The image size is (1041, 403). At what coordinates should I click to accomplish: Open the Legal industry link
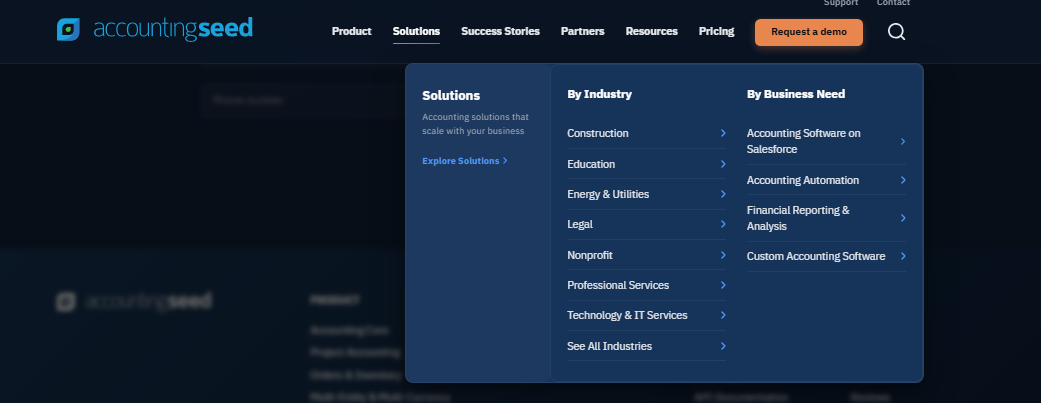coord(647,224)
